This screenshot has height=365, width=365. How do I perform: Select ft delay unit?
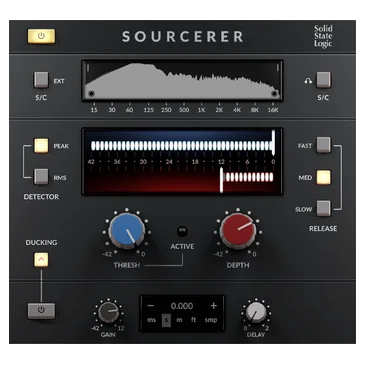pos(193,320)
